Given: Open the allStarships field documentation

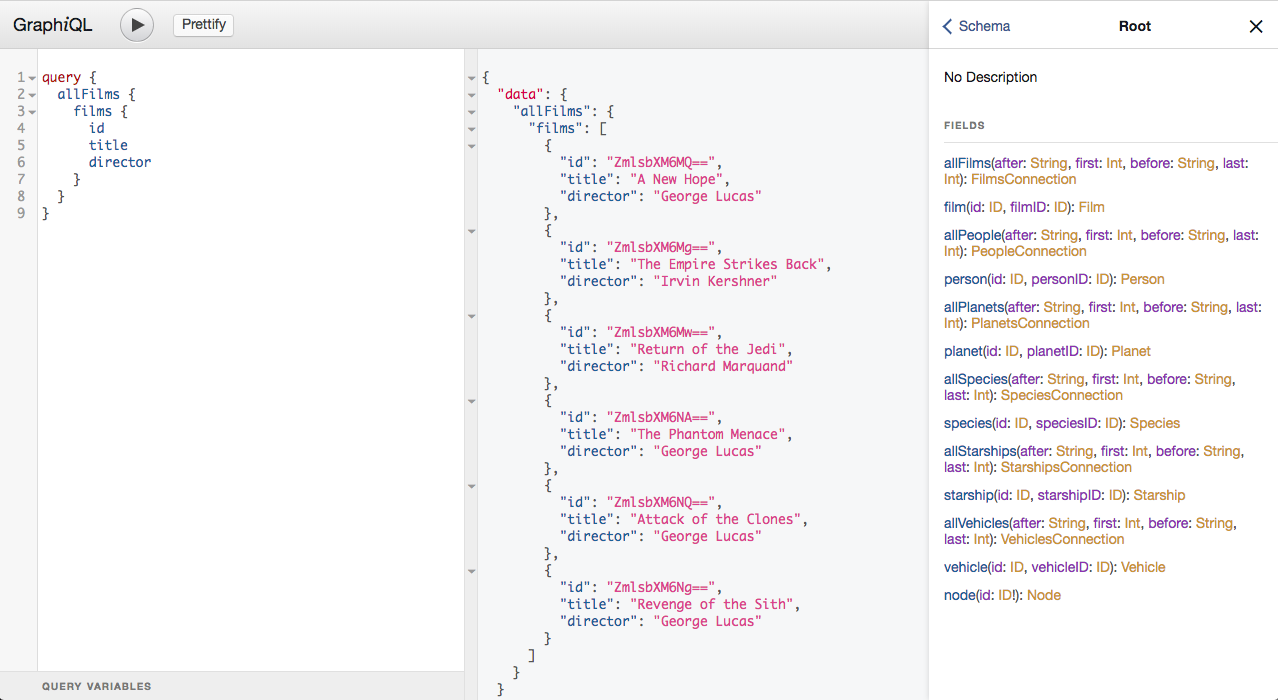Looking at the screenshot, I should (980, 451).
